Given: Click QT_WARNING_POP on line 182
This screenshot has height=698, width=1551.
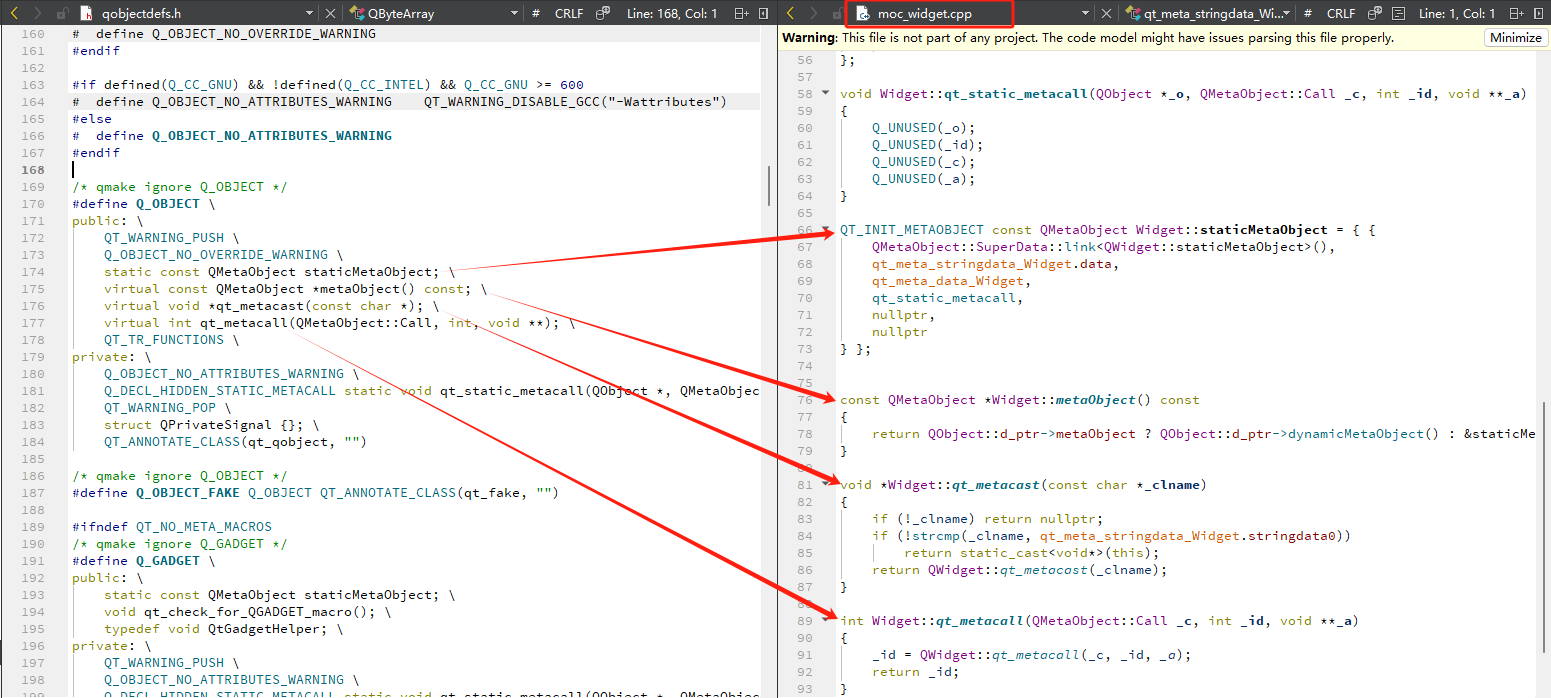Looking at the screenshot, I should click(159, 407).
